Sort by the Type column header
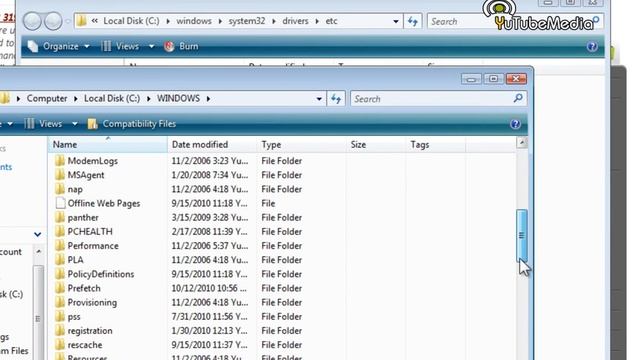The width and height of the screenshot is (640, 360). [302, 145]
